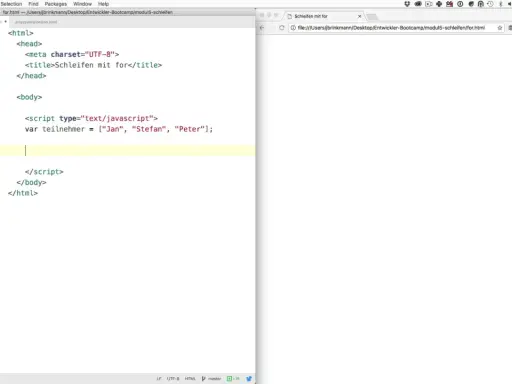Click the '<meta charset' line
The width and height of the screenshot is (512, 384).
[x=72, y=54]
